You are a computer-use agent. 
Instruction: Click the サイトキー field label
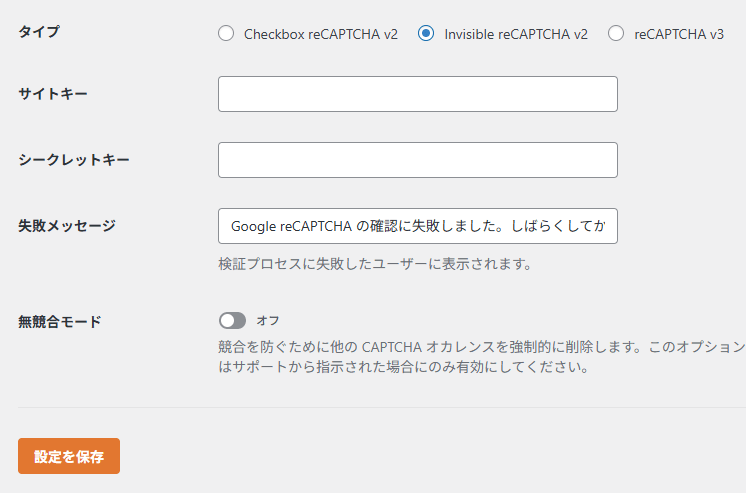(x=53, y=94)
